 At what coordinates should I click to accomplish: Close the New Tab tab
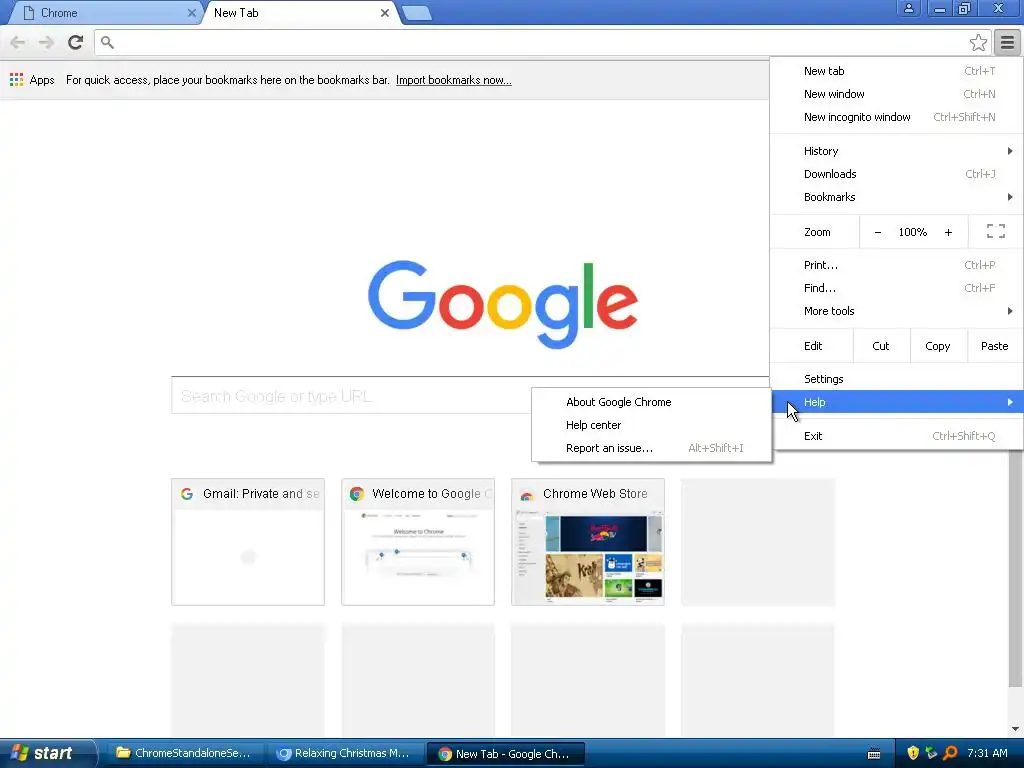[385, 13]
